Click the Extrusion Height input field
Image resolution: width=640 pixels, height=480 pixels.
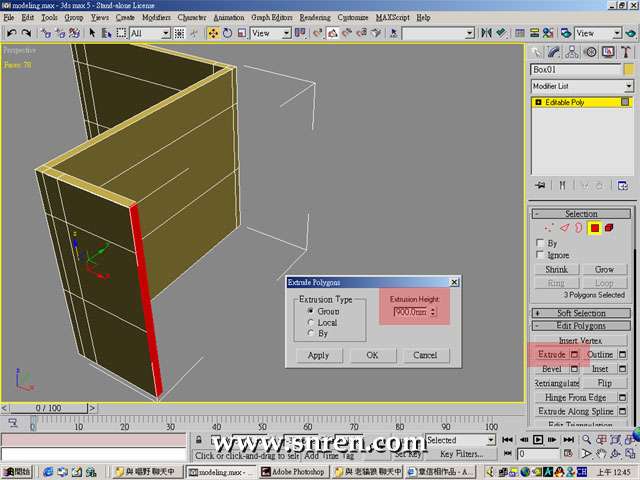tap(410, 312)
